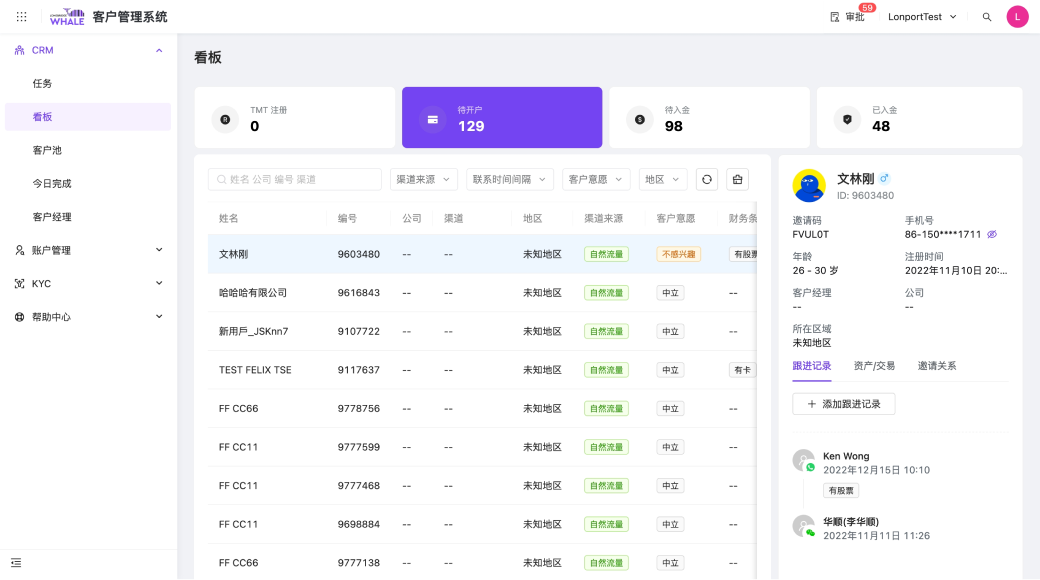Image resolution: width=1040 pixels, height=580 pixels.
Task: Click customer number 9777599
Action: pos(359,447)
